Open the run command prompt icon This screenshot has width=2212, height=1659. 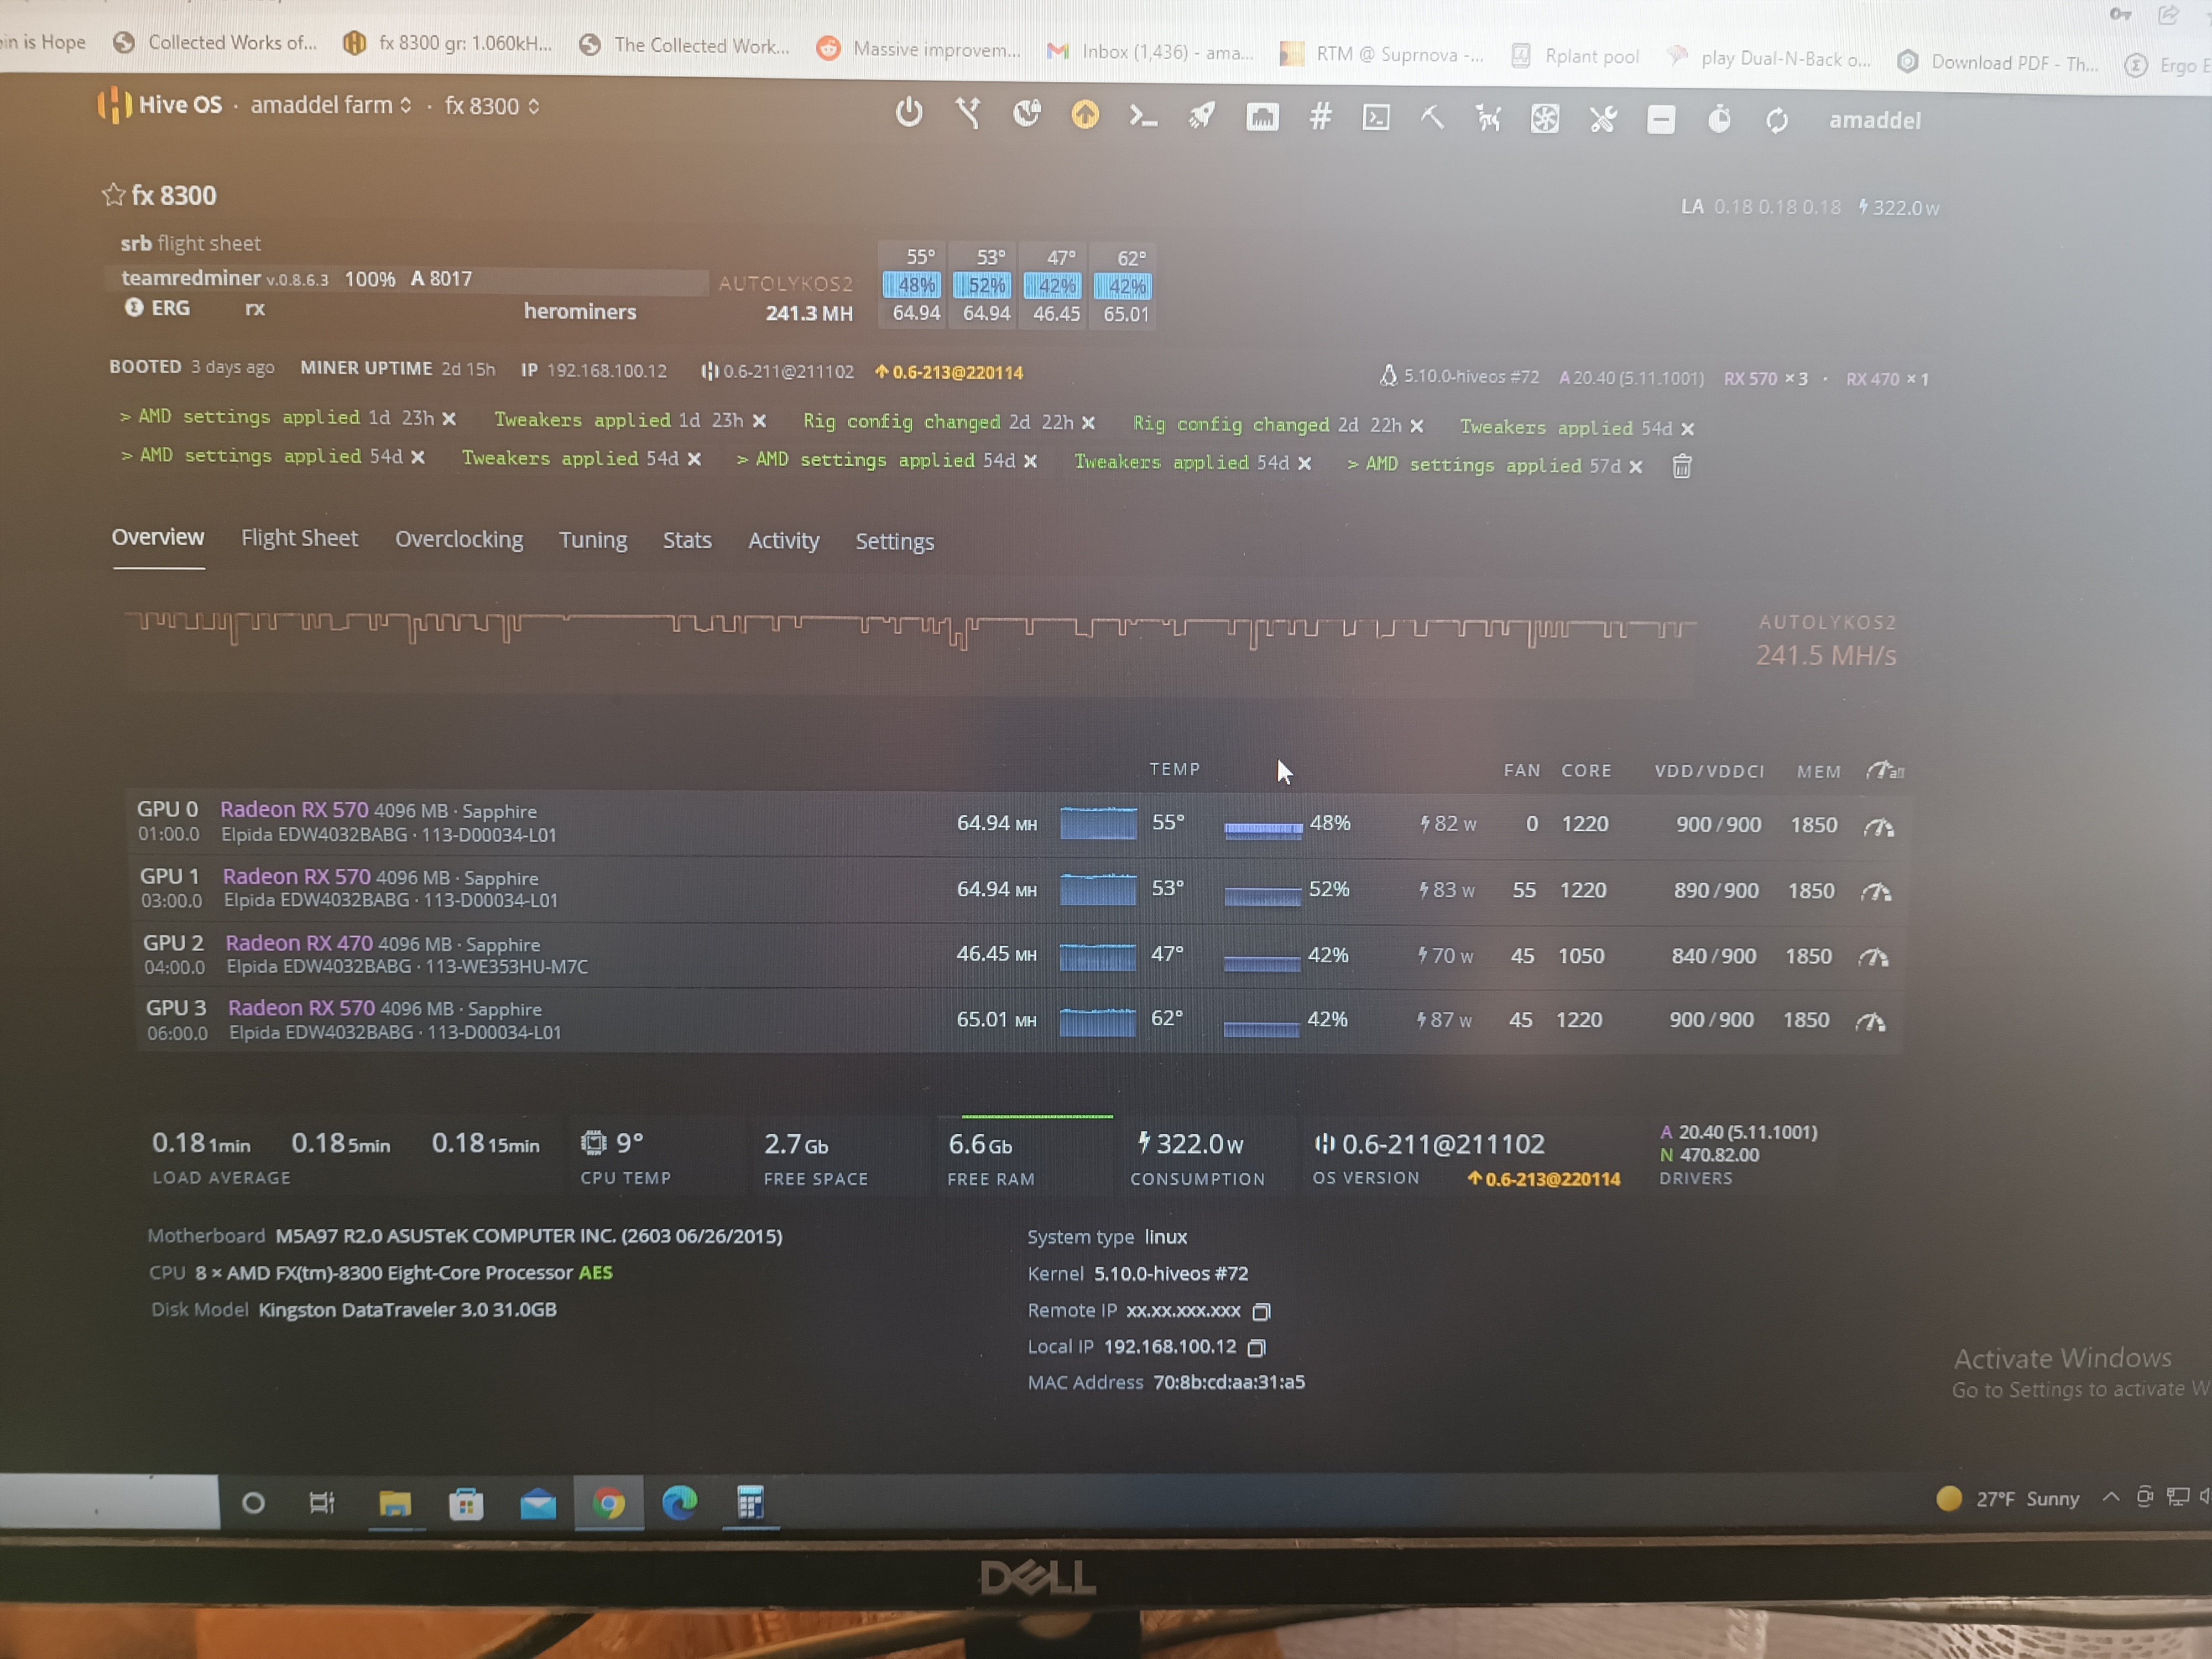(x=1143, y=116)
